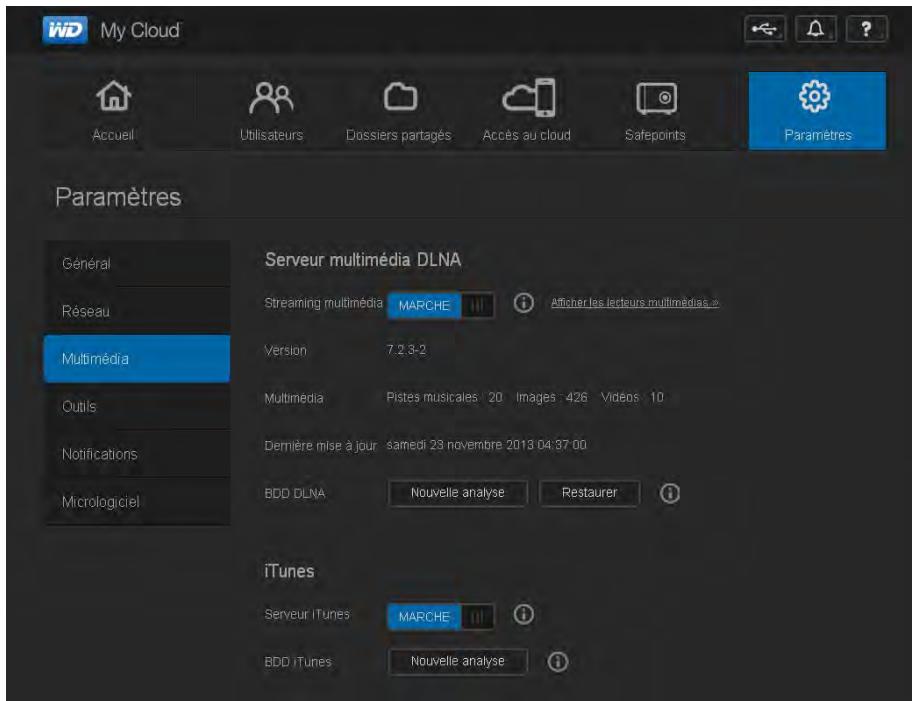
Task: Click Afficher les lecteurs multimédias link
Action: tap(635, 302)
